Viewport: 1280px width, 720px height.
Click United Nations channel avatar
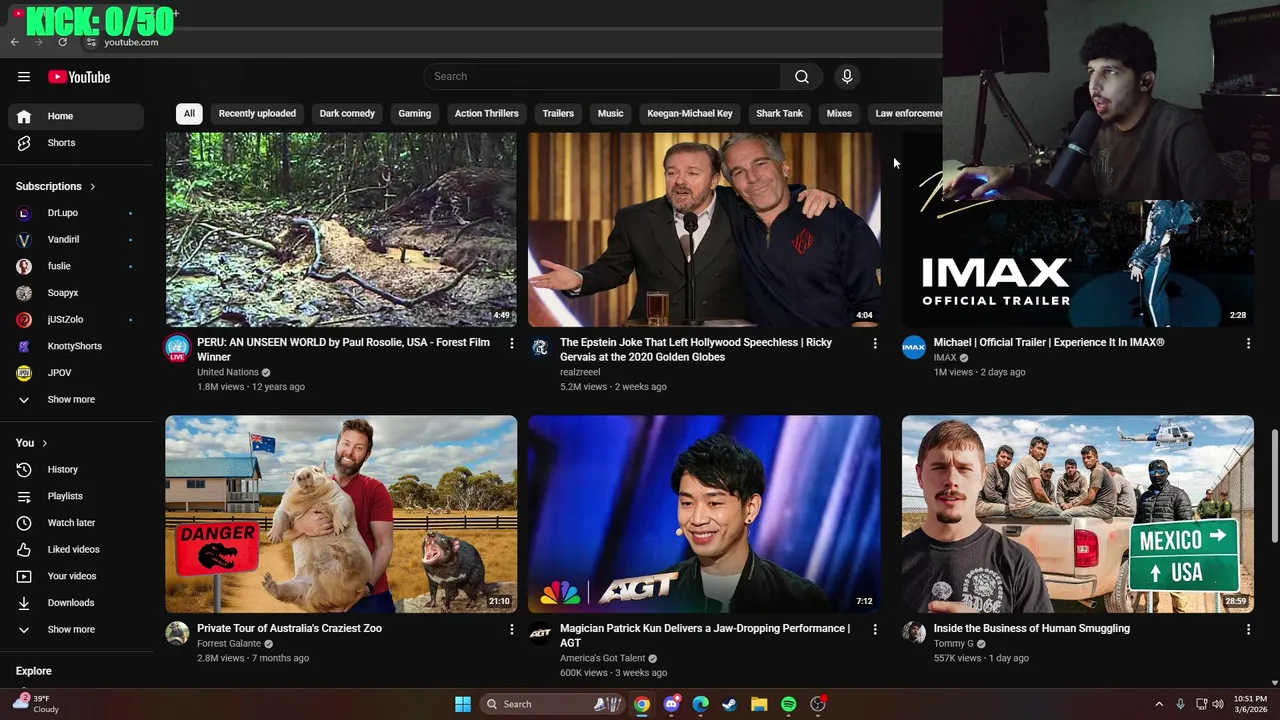pos(177,347)
